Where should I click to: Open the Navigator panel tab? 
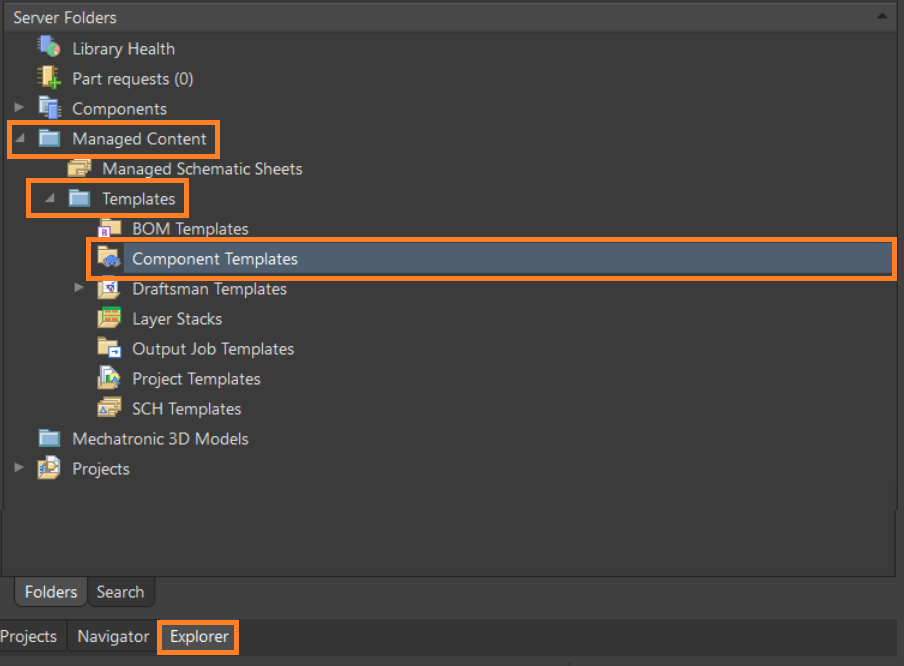pyautogui.click(x=113, y=636)
